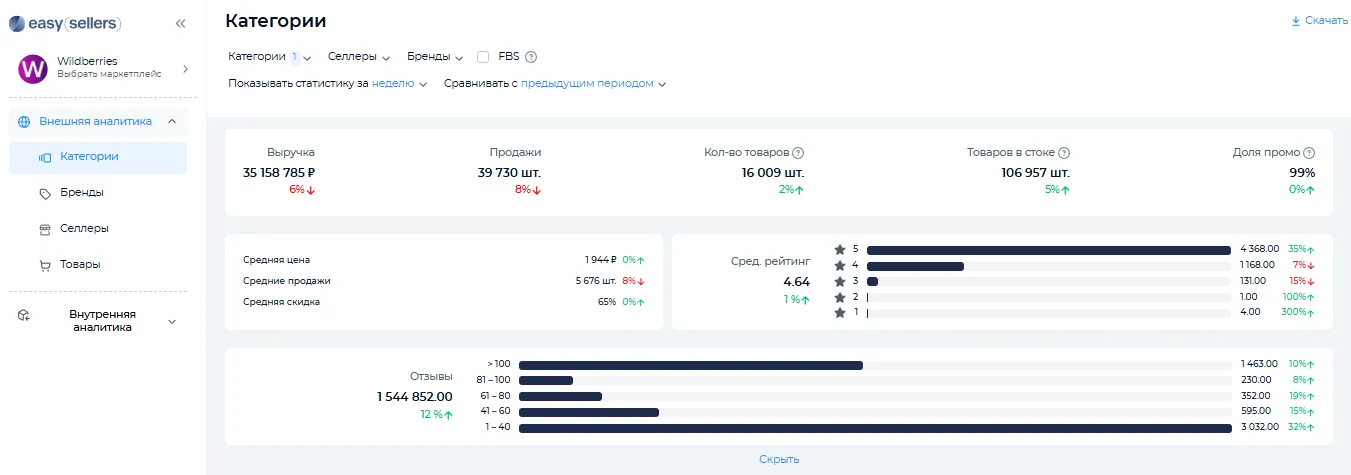
Task: Collapse the sidebar with double chevron icon
Action: (180, 23)
